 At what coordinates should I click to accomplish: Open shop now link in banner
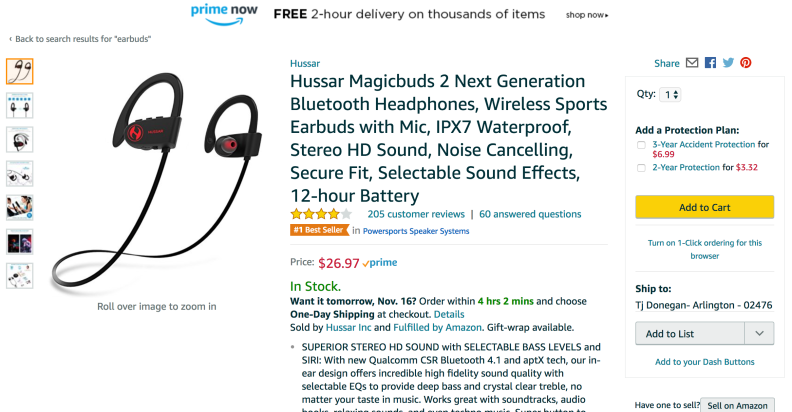coord(587,15)
